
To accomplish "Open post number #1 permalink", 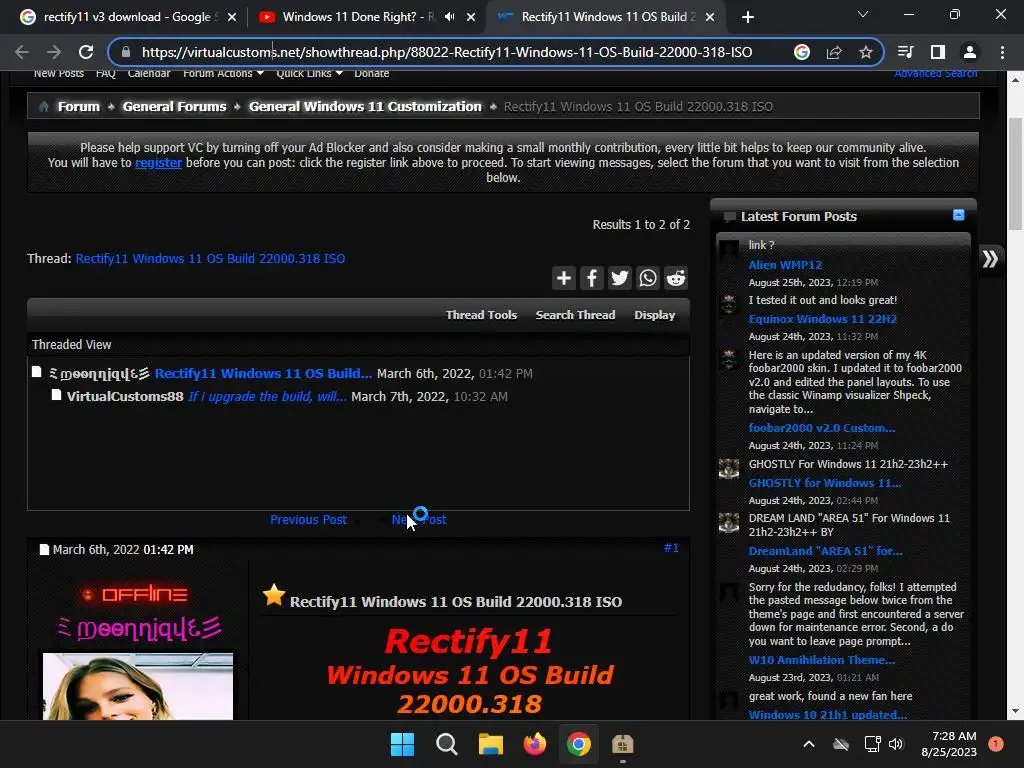I will (671, 547).
